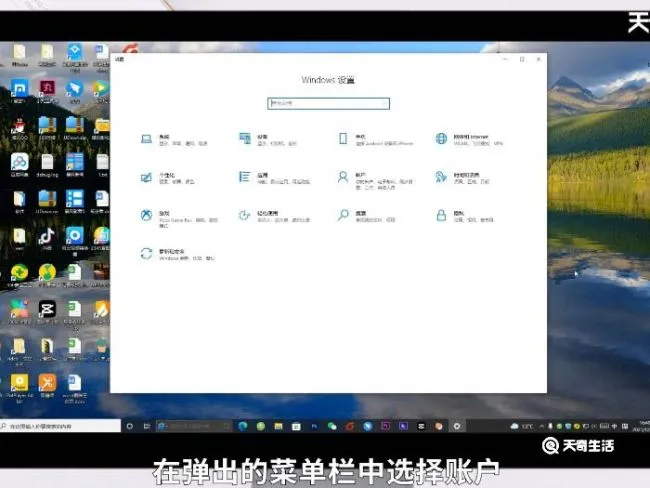
Task: Maximize the Windows 设置 window
Action: click(522, 59)
